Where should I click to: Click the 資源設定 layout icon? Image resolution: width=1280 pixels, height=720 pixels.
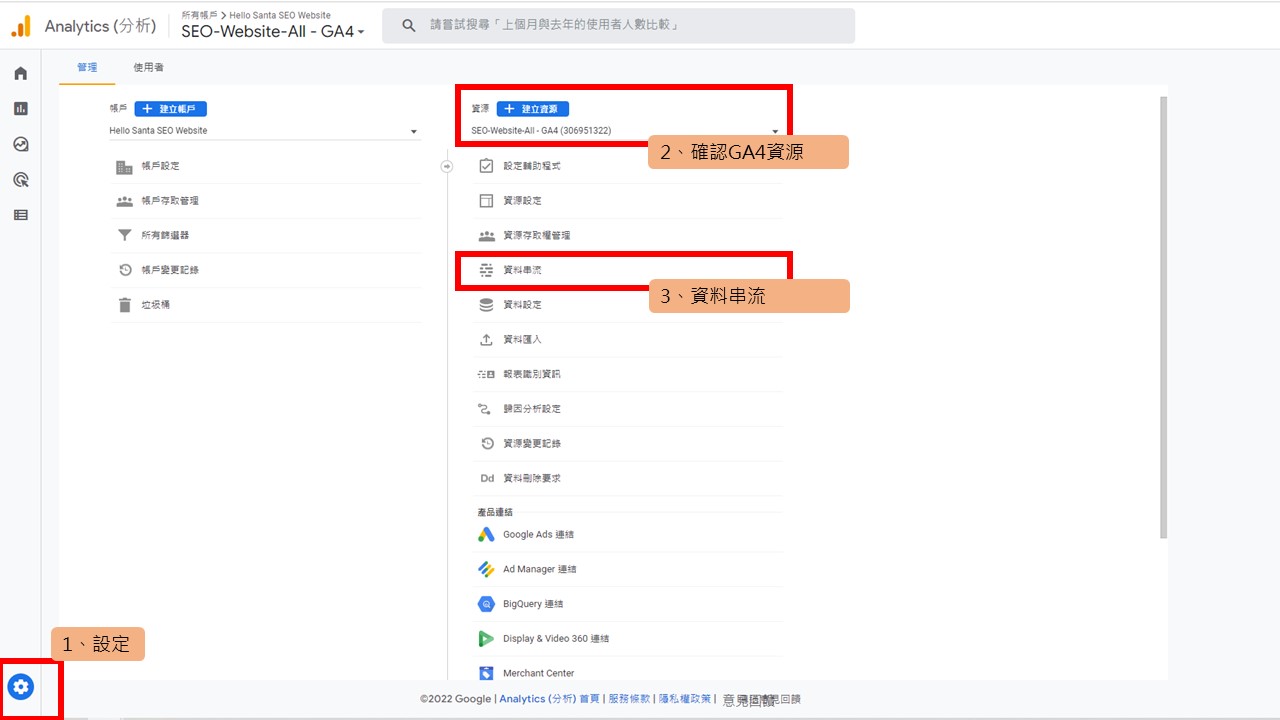[486, 201]
